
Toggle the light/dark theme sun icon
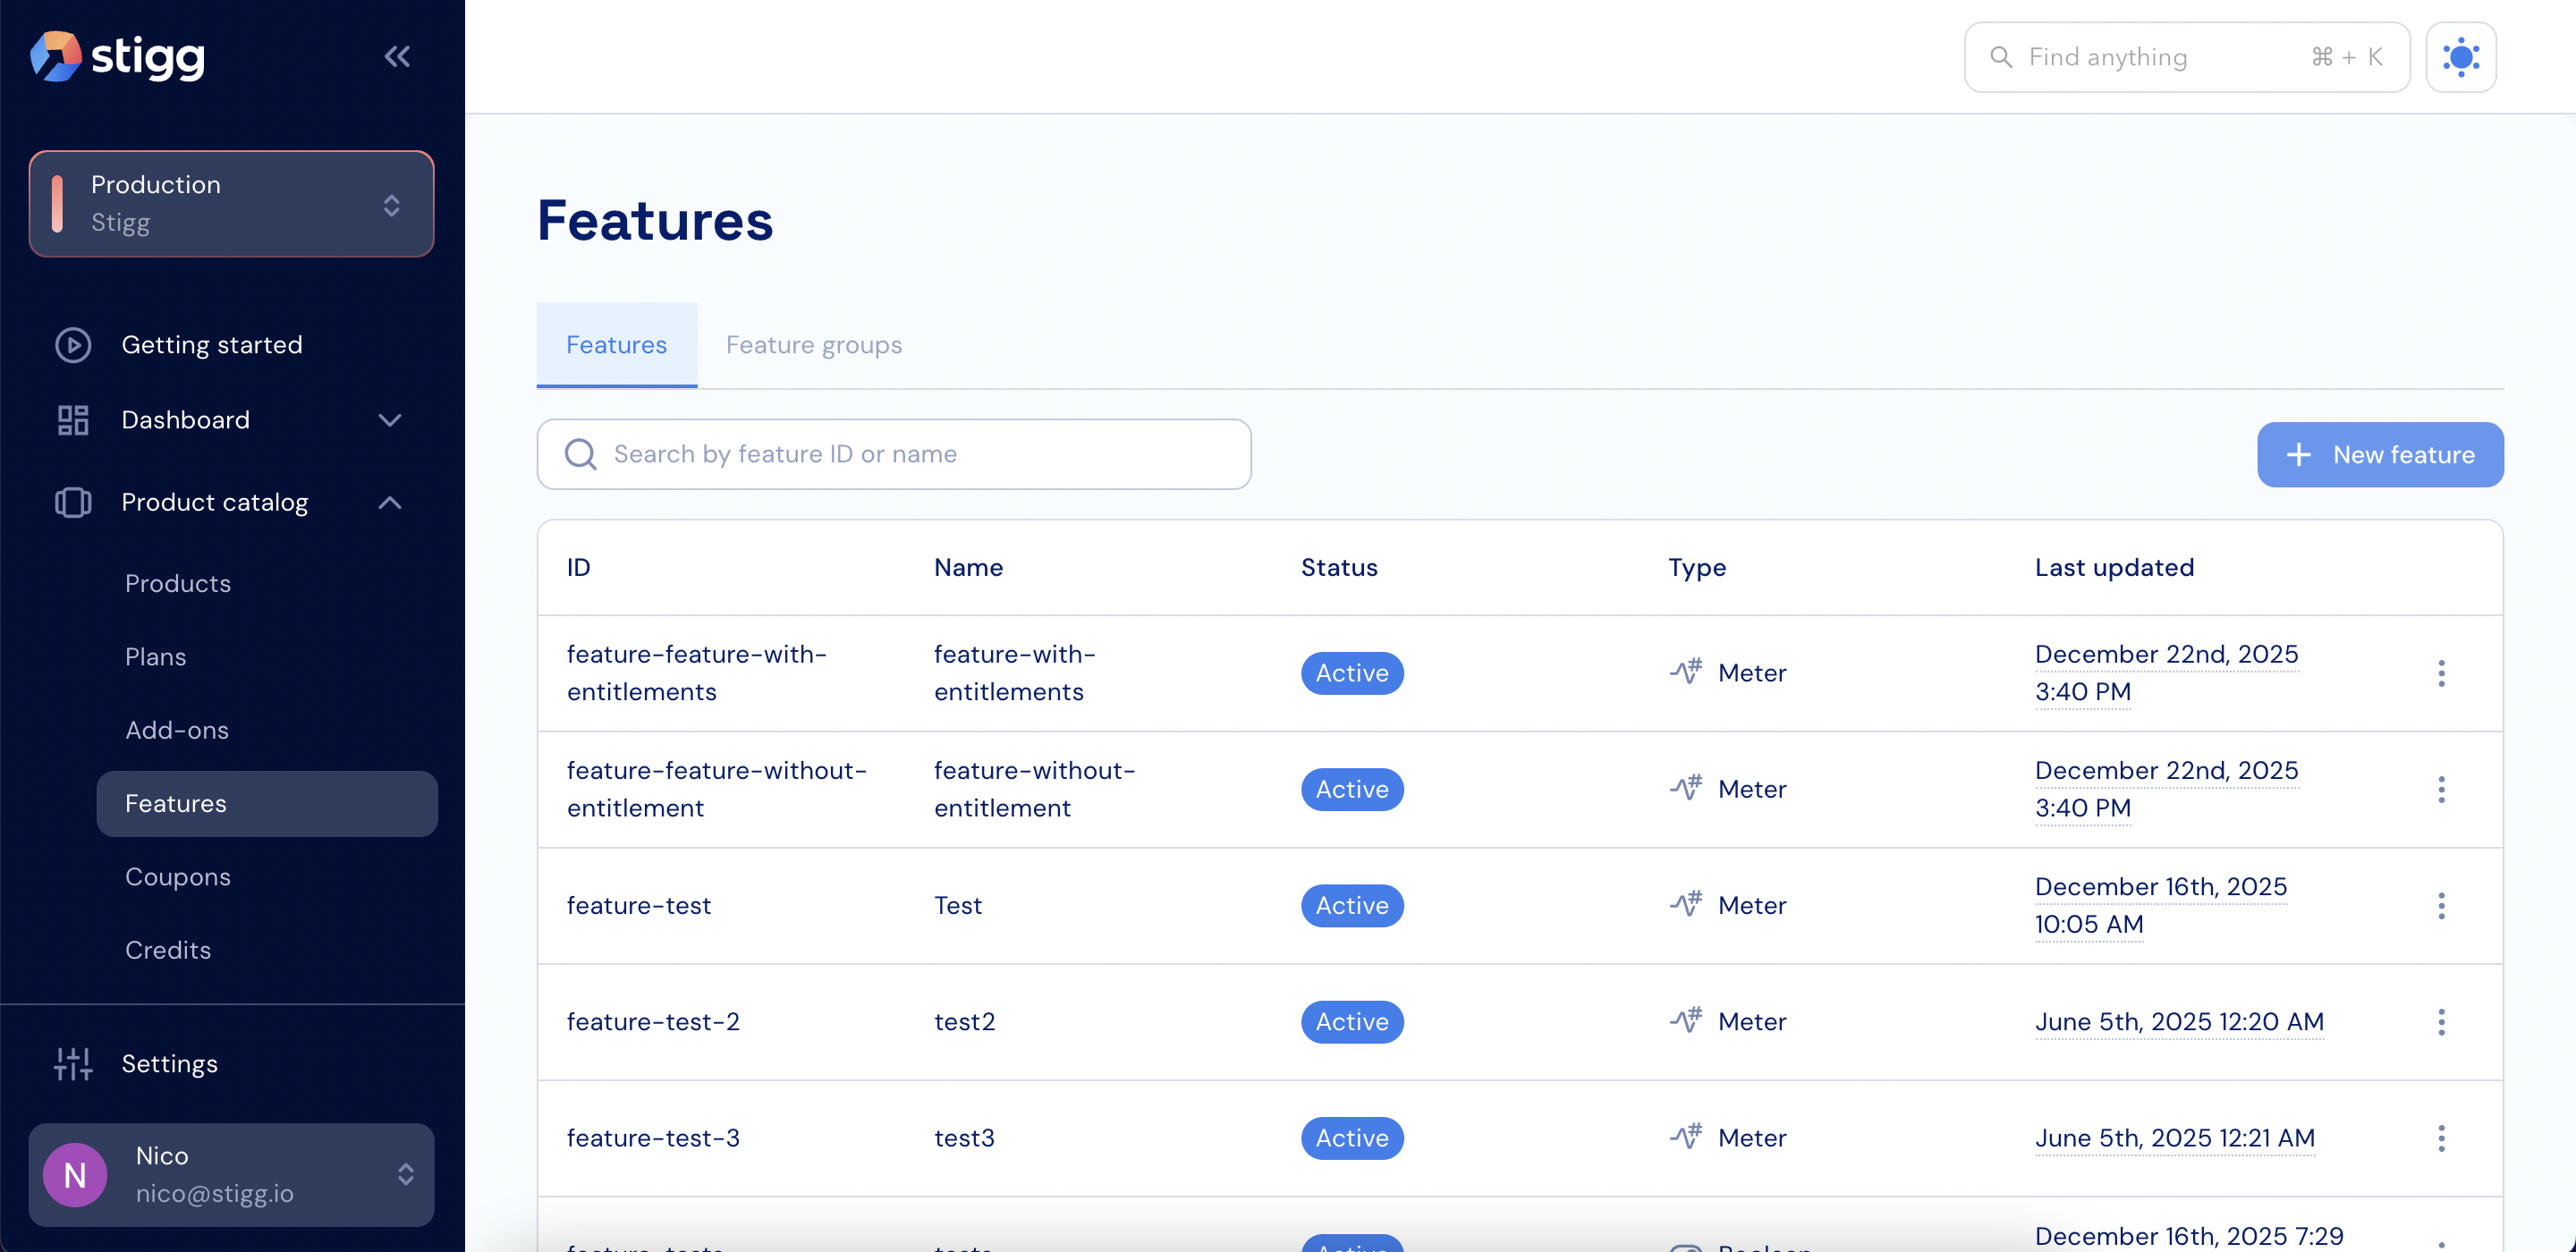click(2460, 57)
